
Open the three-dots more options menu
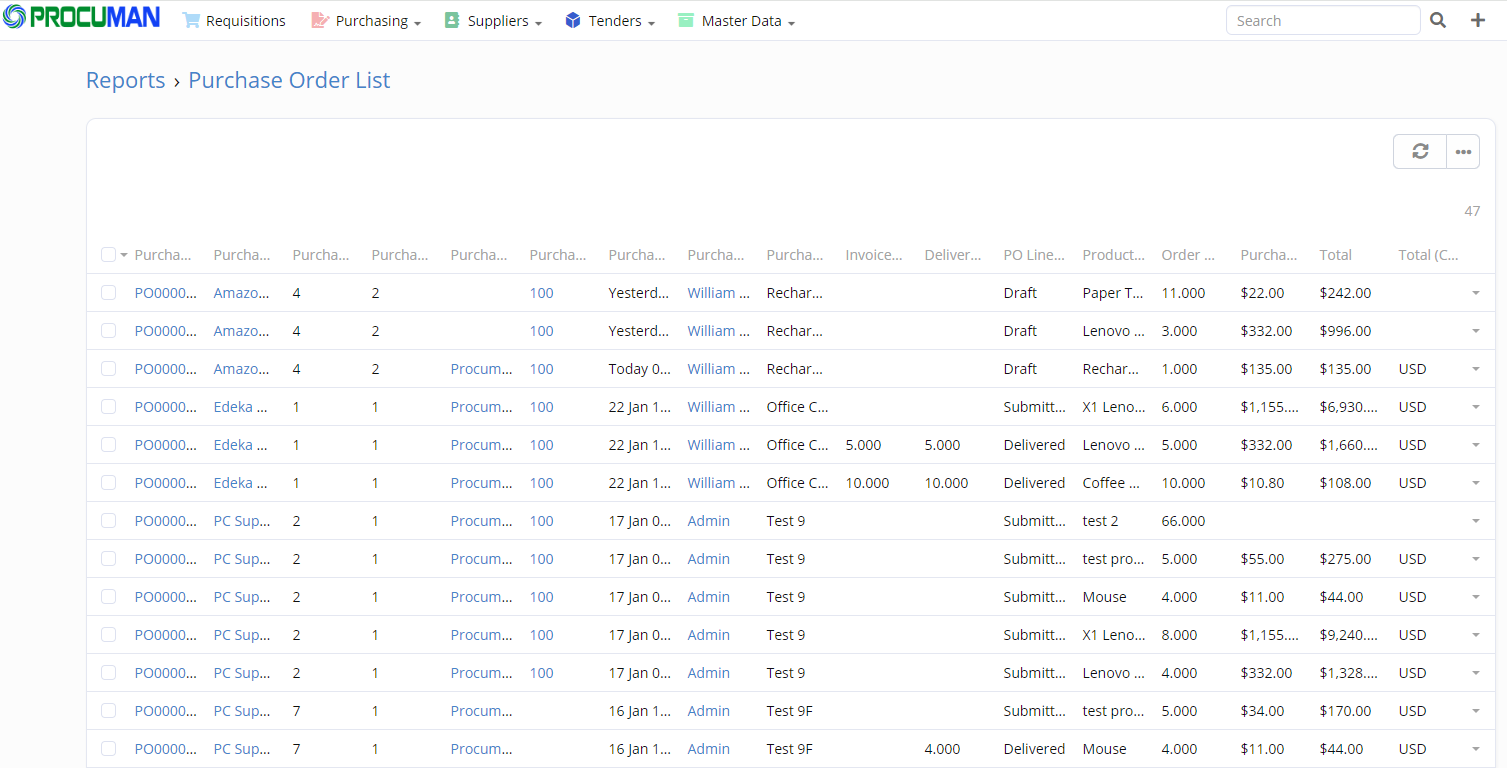point(1463,151)
